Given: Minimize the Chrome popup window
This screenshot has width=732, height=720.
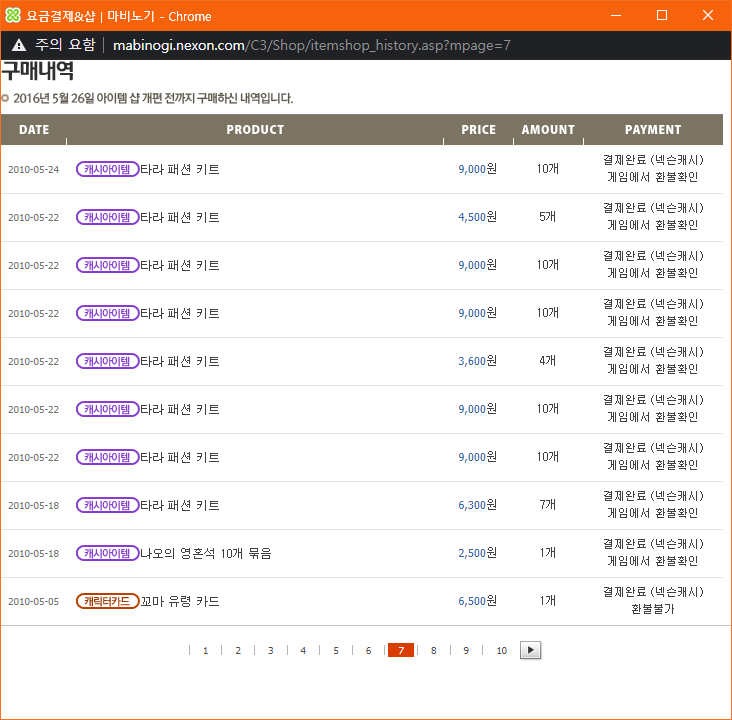Looking at the screenshot, I should pyautogui.click(x=616, y=15).
